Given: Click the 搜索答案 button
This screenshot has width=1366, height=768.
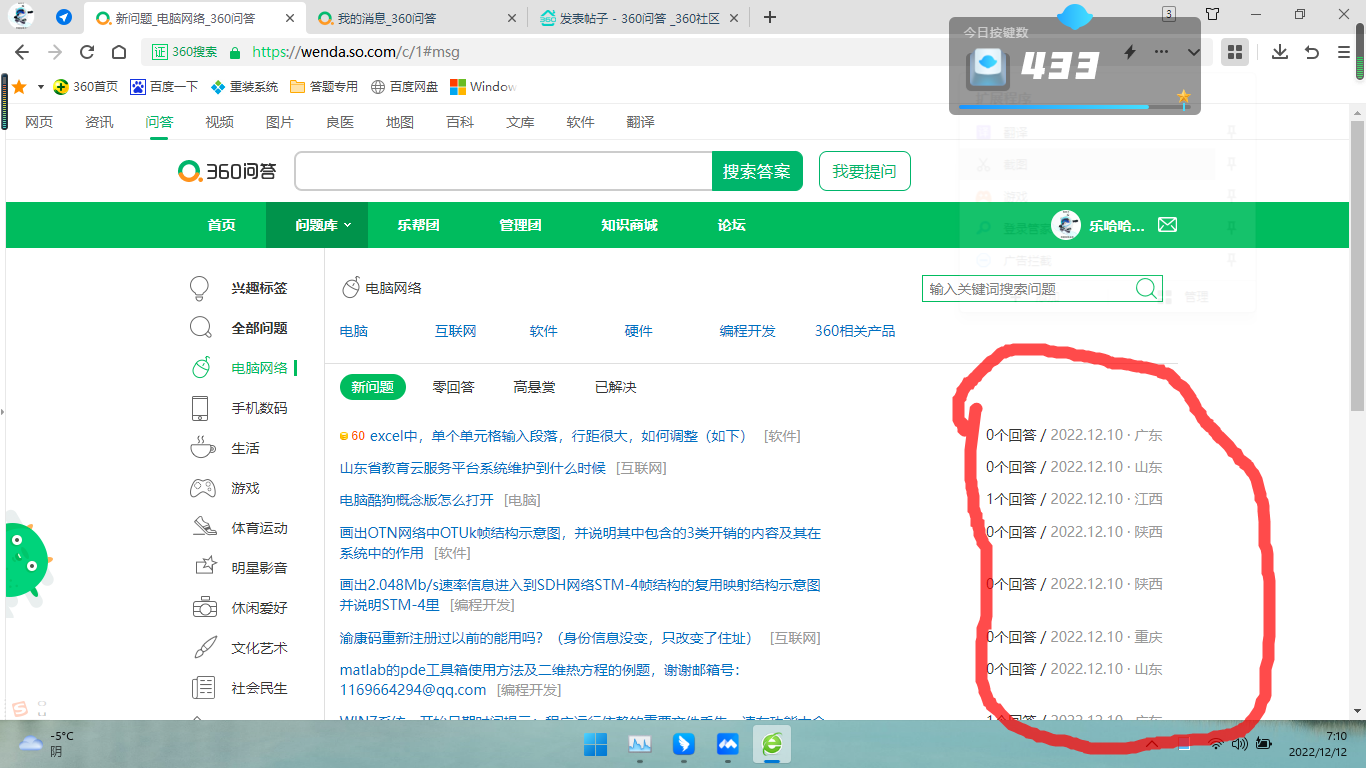Looking at the screenshot, I should [757, 171].
